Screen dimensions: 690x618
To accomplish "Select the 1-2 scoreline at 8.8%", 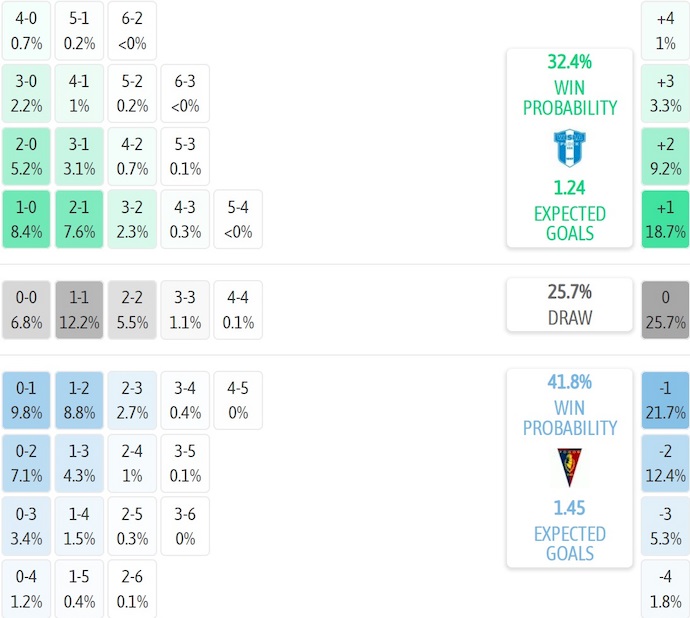I will point(79,400).
